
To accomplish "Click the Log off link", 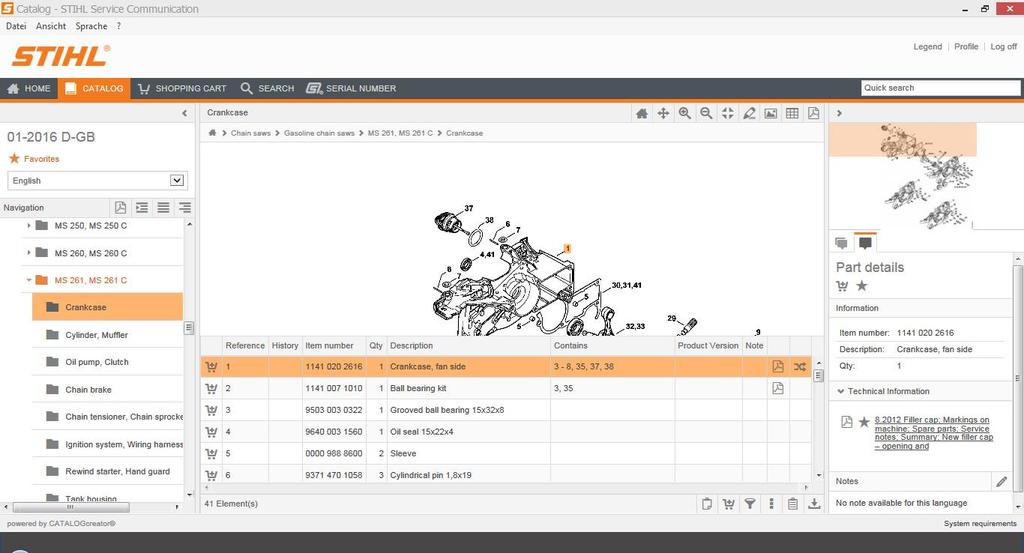I will 1003,46.
